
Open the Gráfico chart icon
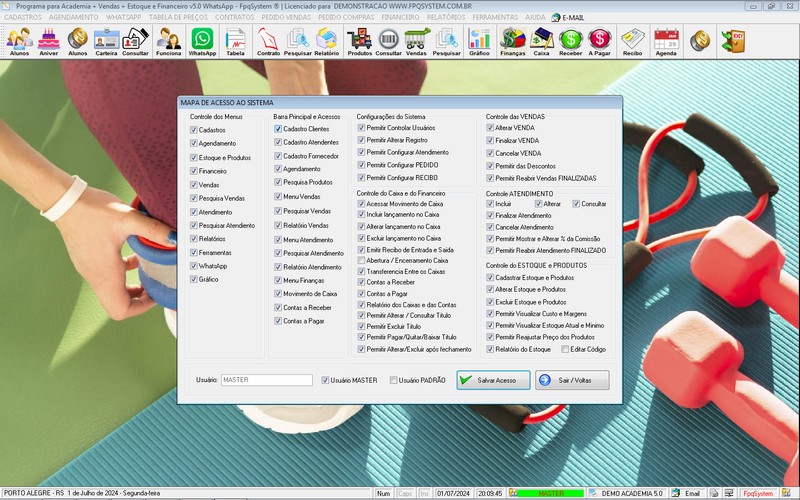tap(479, 41)
